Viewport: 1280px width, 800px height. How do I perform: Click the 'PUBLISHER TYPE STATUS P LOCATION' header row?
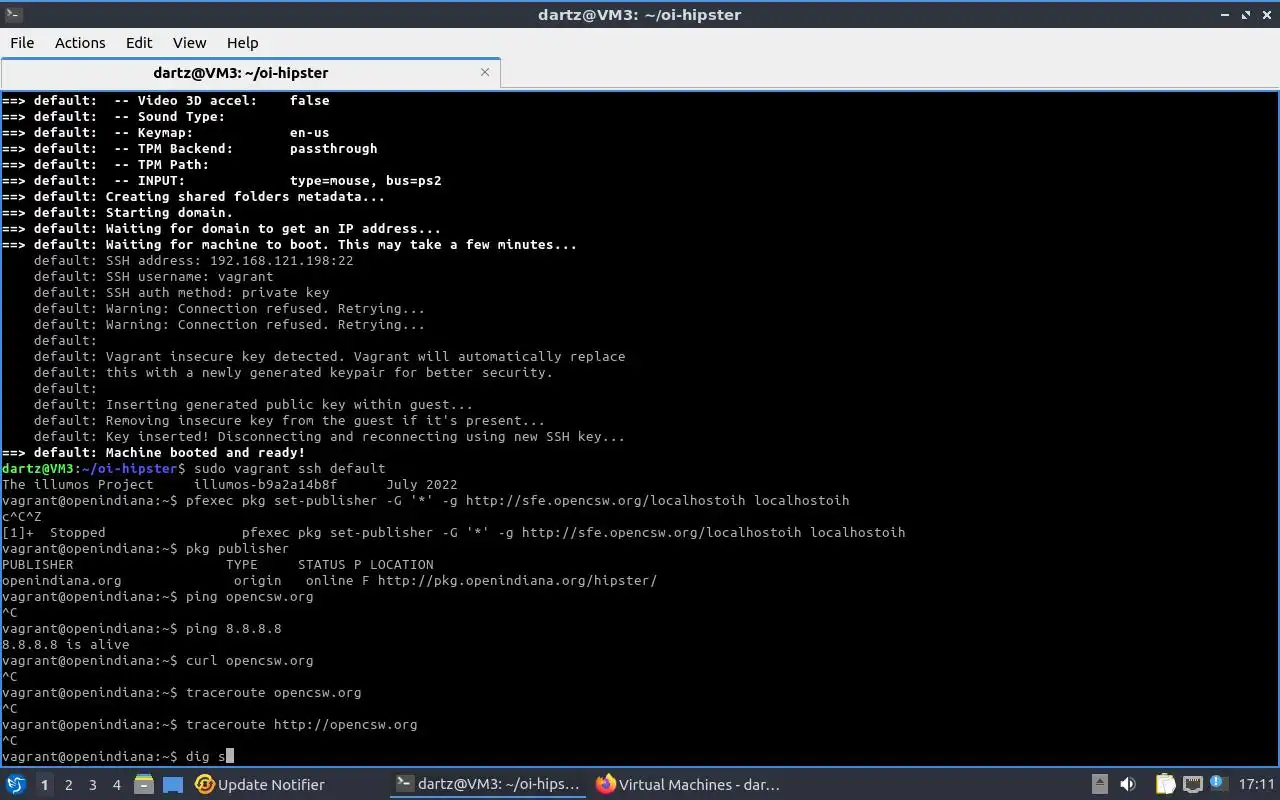[217, 564]
